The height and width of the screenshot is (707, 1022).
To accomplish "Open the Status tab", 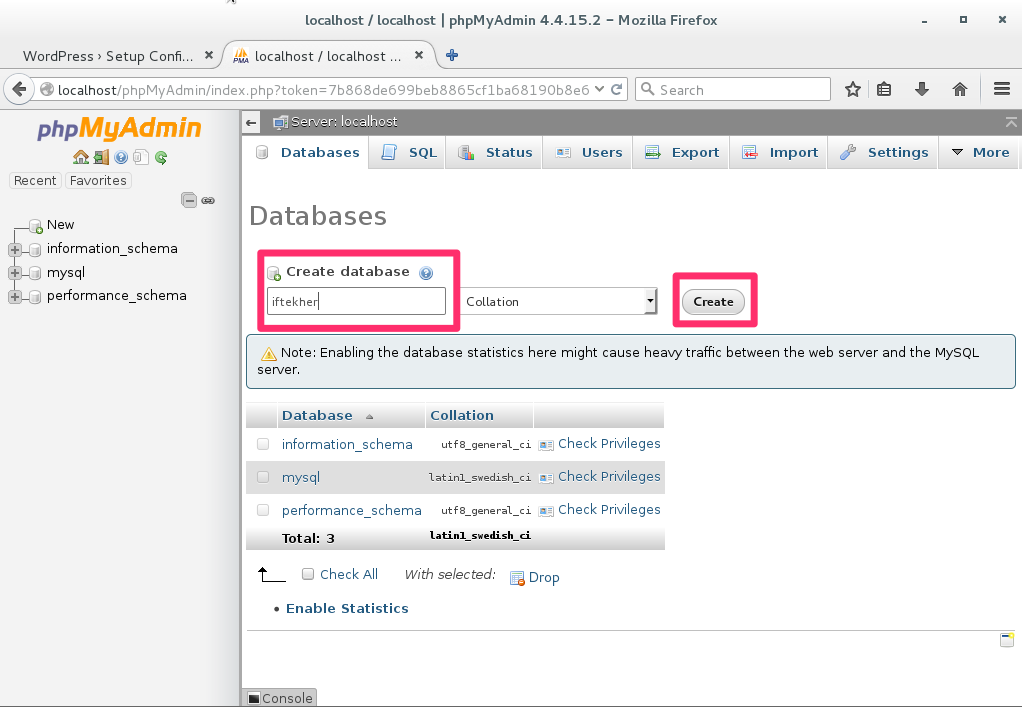I will click(x=495, y=152).
